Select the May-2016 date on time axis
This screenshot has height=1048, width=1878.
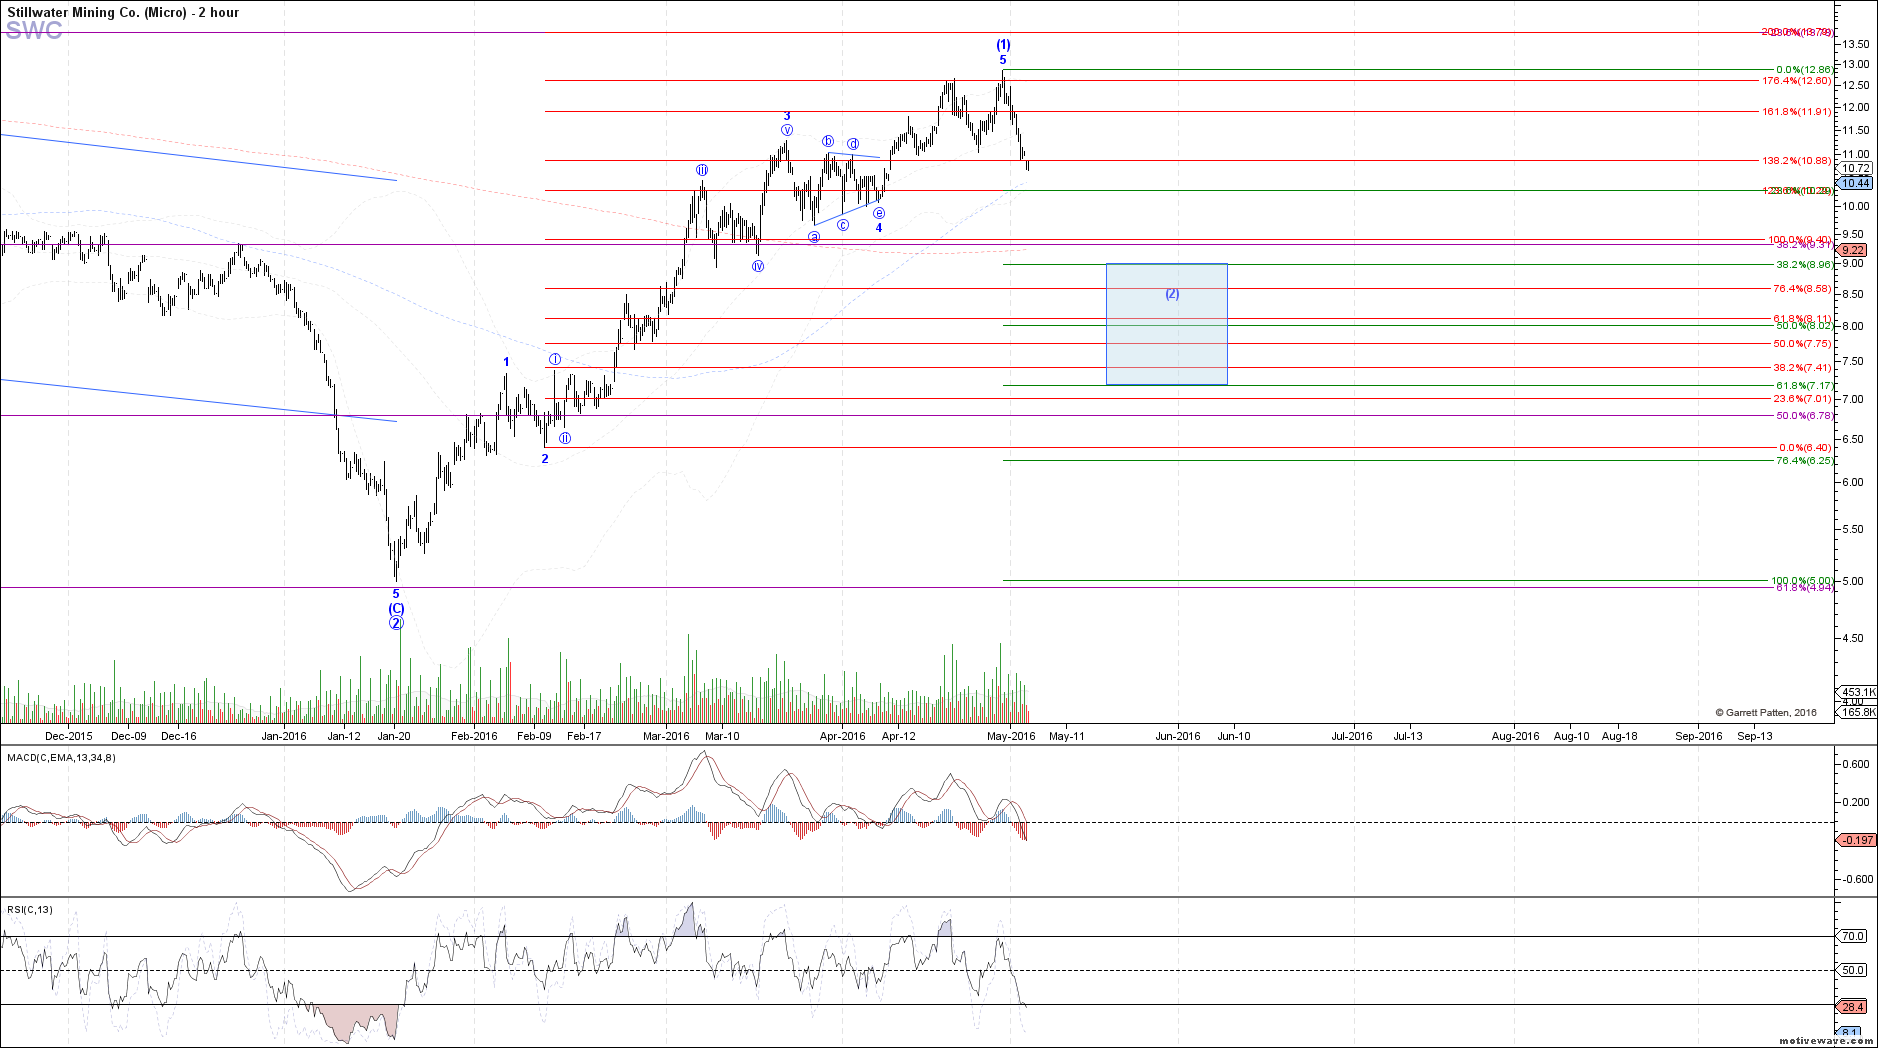1011,736
